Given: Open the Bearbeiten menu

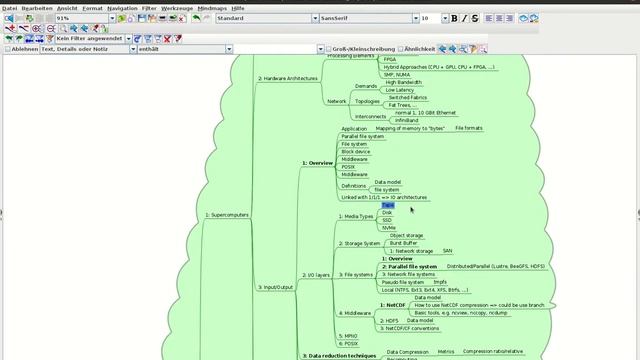Looking at the screenshot, I should coord(37,8).
